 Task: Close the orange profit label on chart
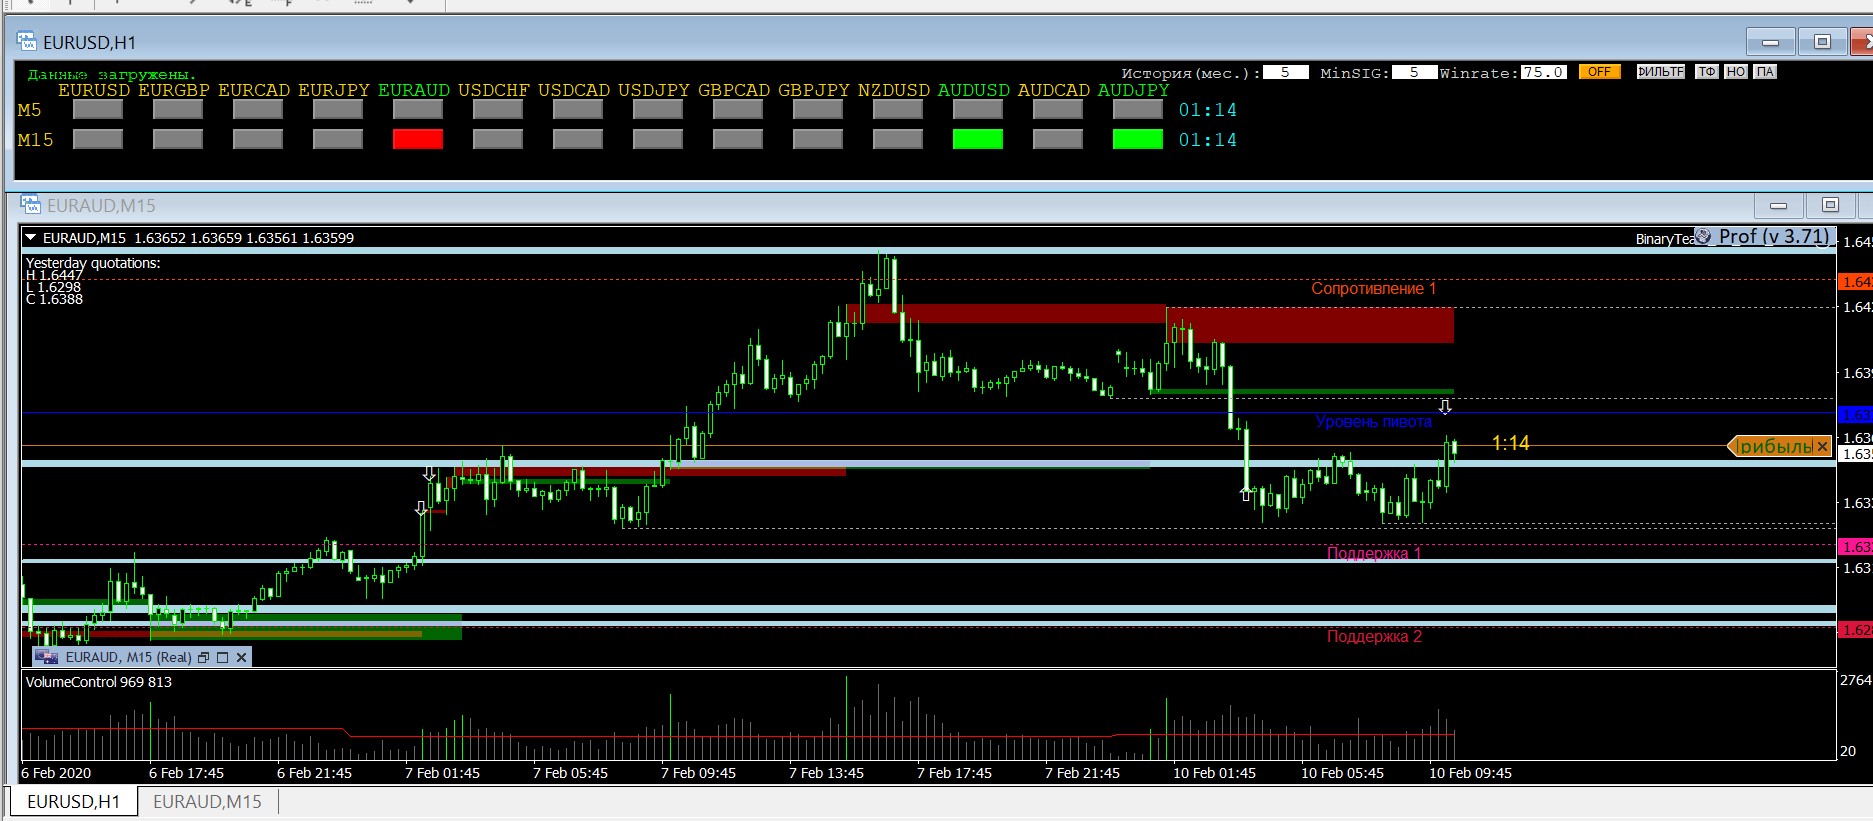[x=1822, y=446]
